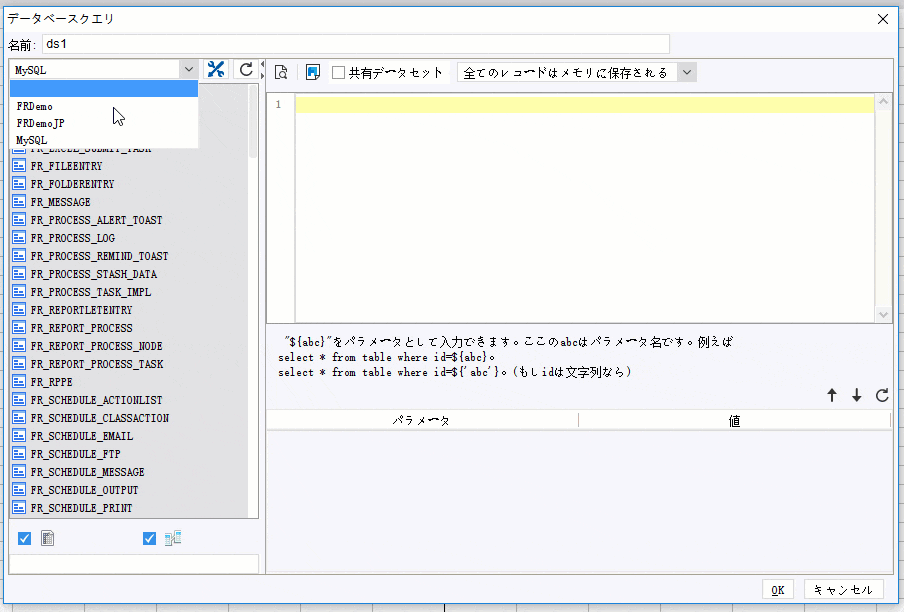
Task: Click the パラメータ column header
Action: (x=422, y=421)
